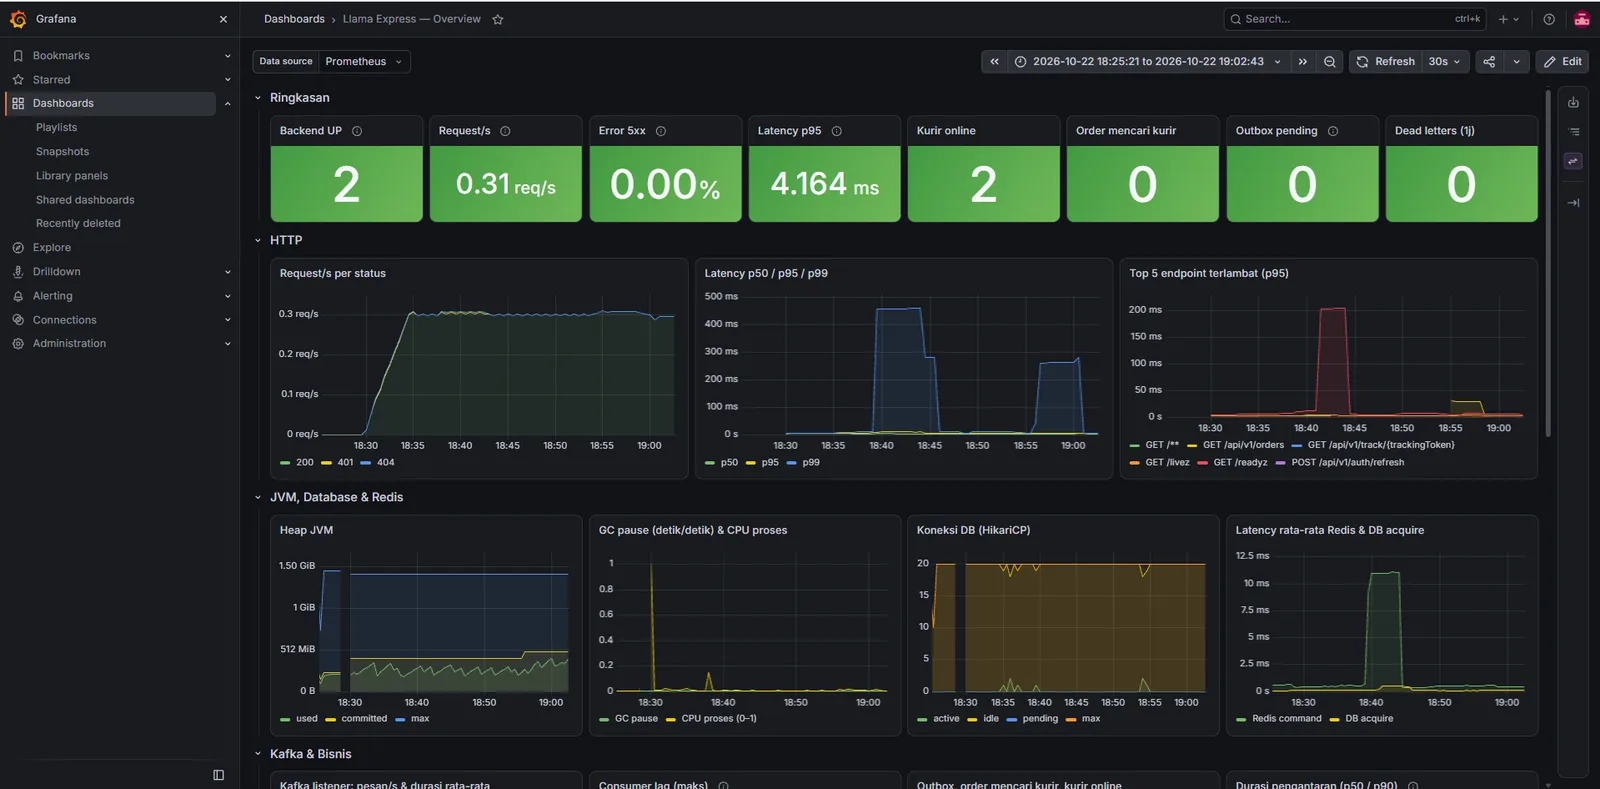Toggle GC pause series in legend
1600x789 pixels.
click(x=636, y=719)
